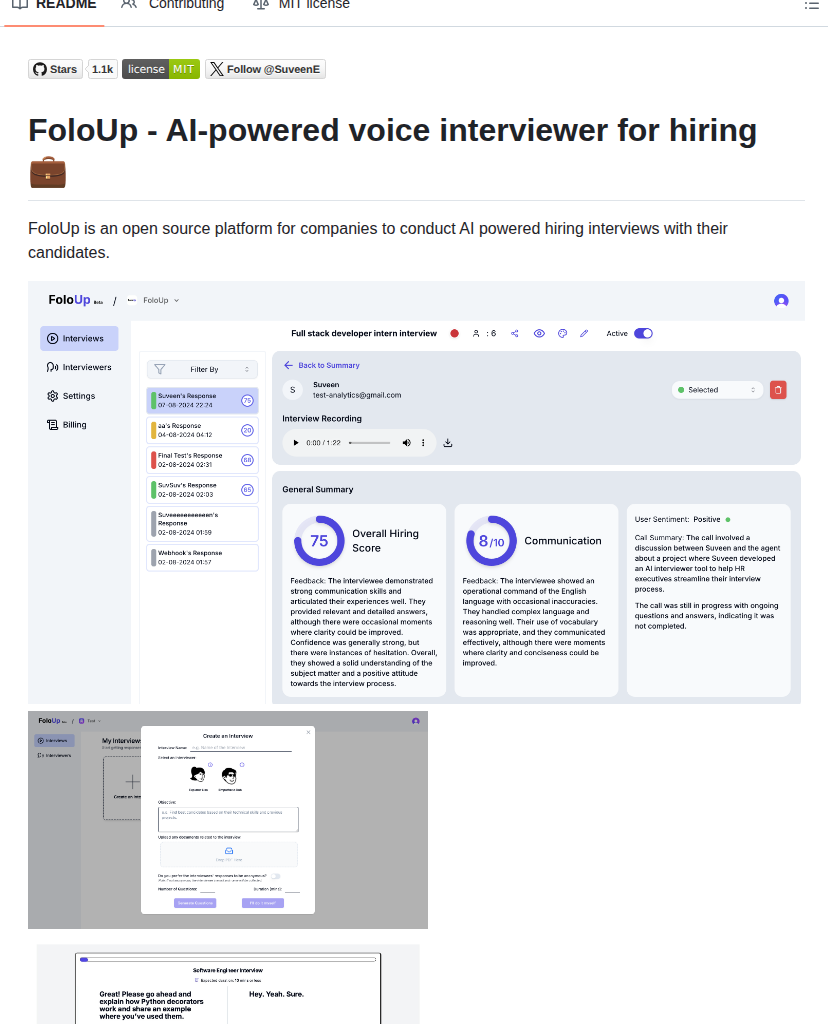
Task: Open the user profile avatar icon
Action: pos(781,300)
